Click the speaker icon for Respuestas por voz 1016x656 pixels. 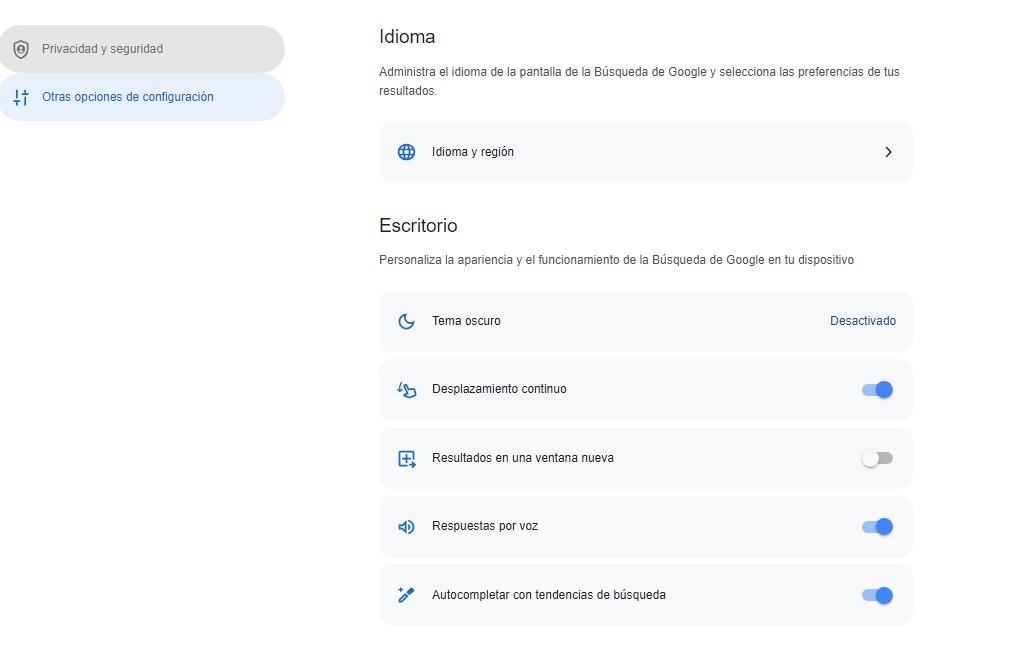[406, 526]
